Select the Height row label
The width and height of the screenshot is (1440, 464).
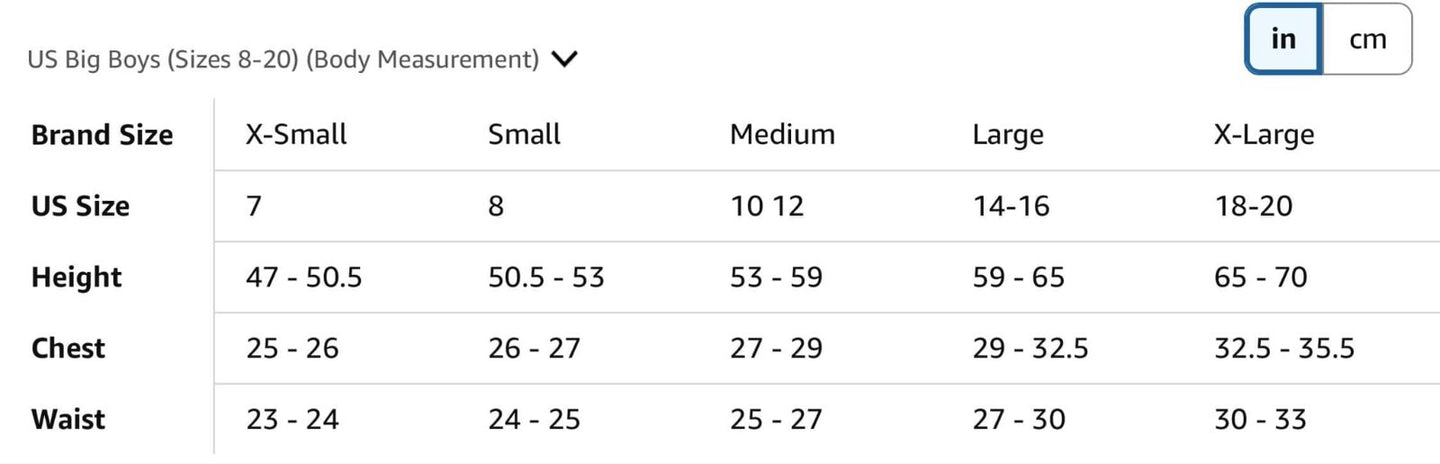(x=76, y=277)
